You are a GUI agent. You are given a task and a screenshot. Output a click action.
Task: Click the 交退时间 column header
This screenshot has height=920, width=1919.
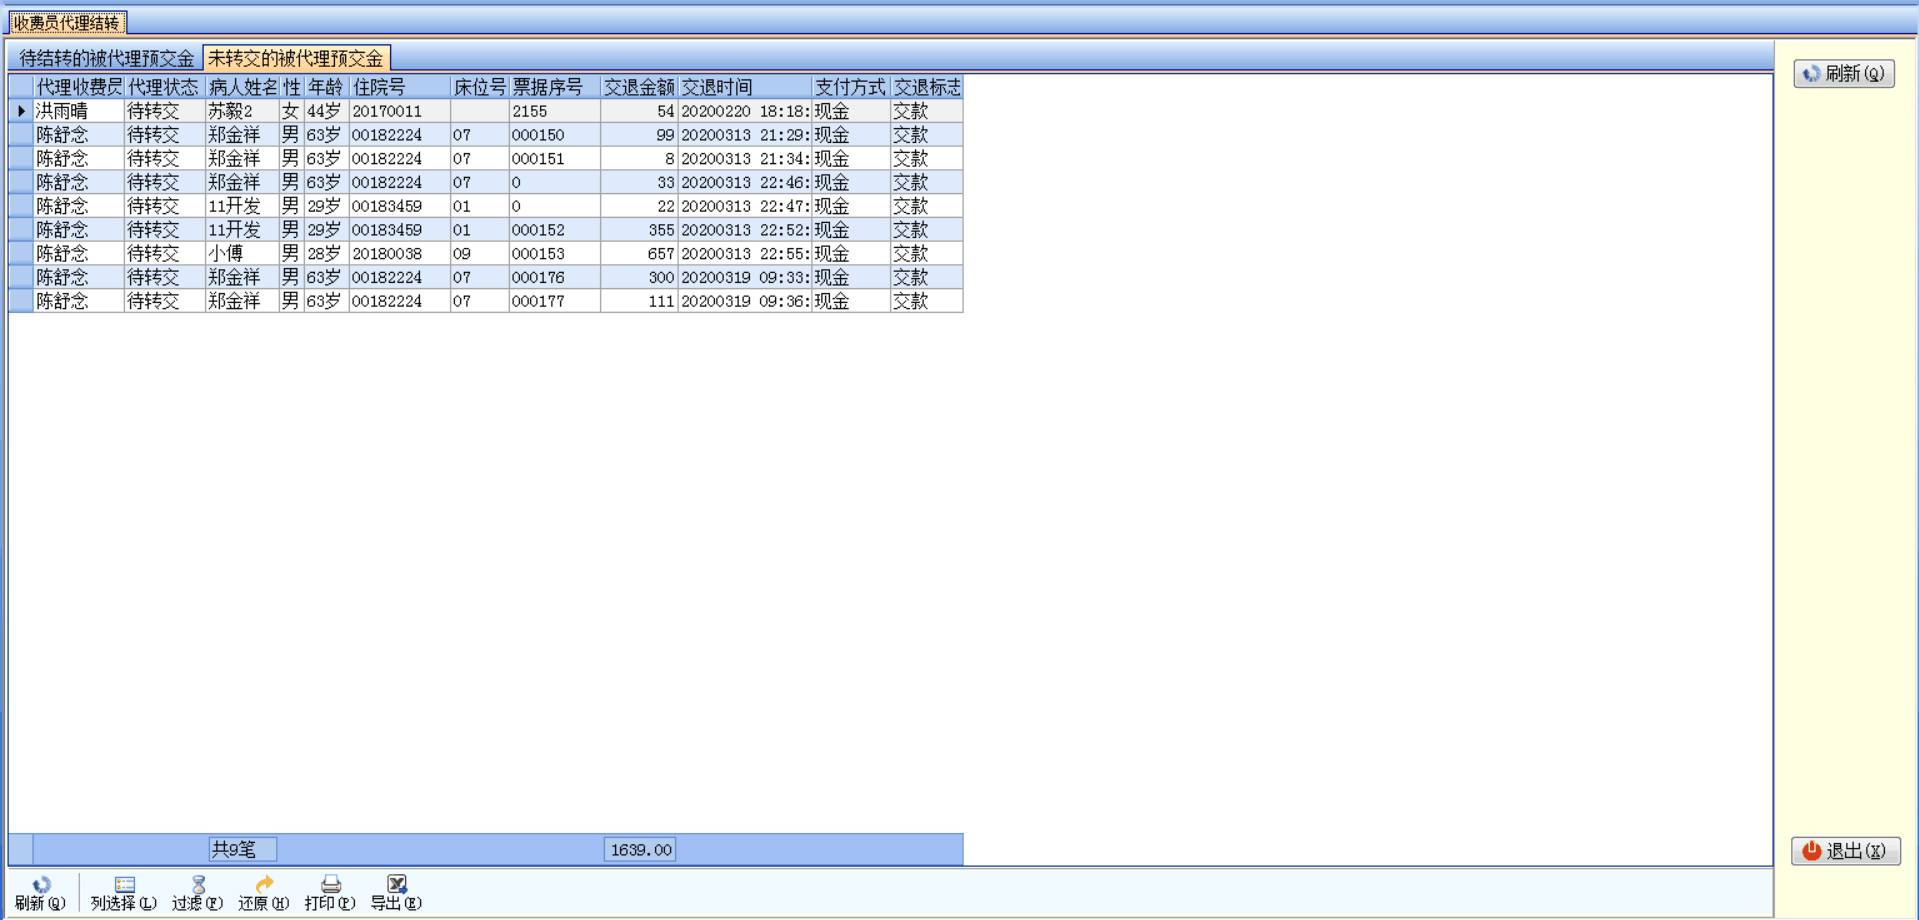[x=745, y=87]
